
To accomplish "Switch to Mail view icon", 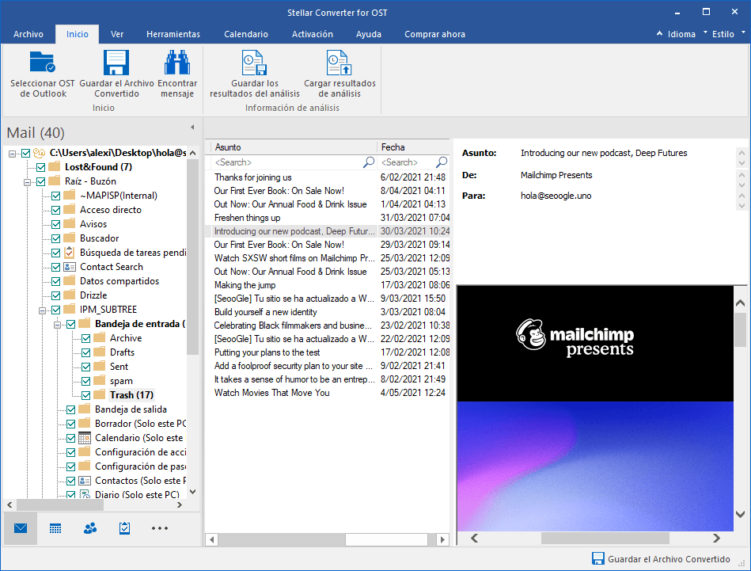I will pos(21,528).
